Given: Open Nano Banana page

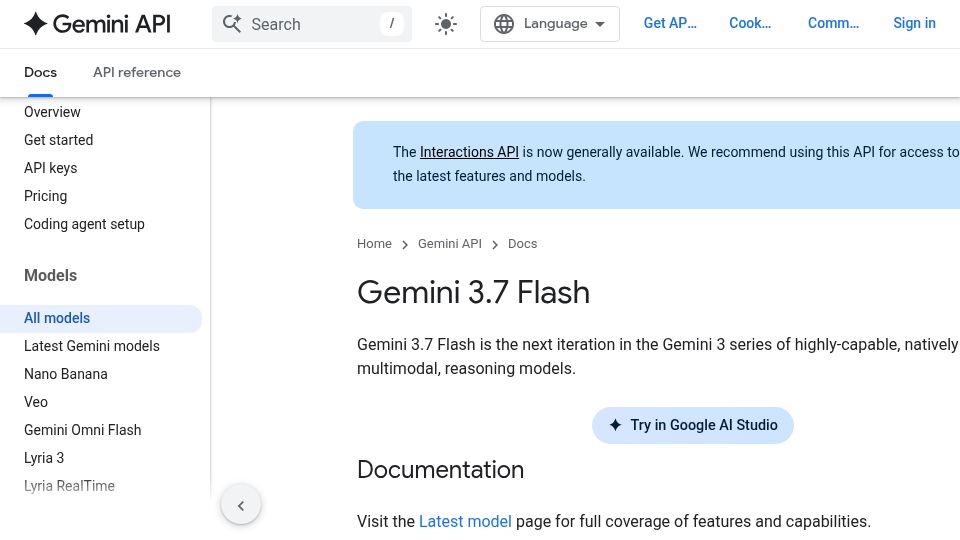Looking at the screenshot, I should coord(66,374).
